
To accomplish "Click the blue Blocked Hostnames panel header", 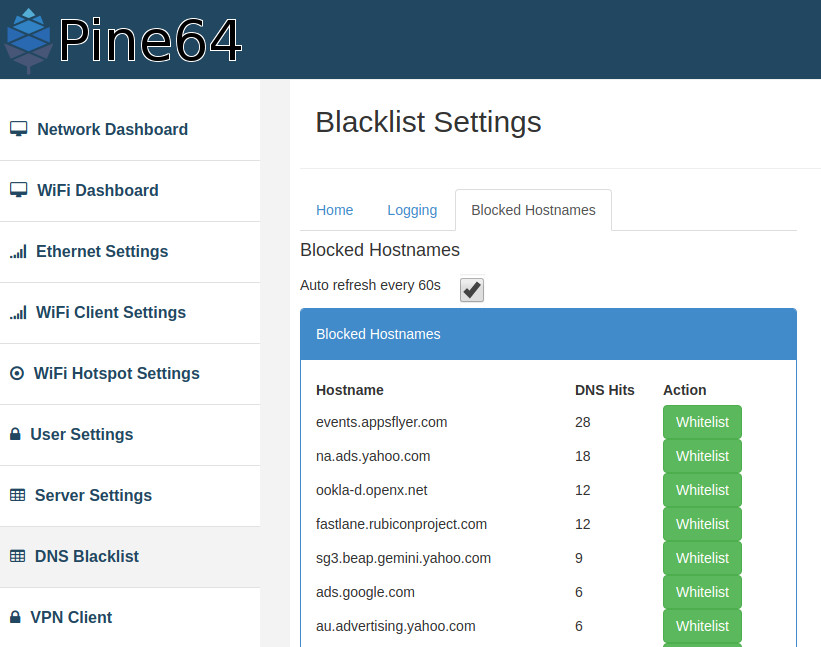I will 548,334.
